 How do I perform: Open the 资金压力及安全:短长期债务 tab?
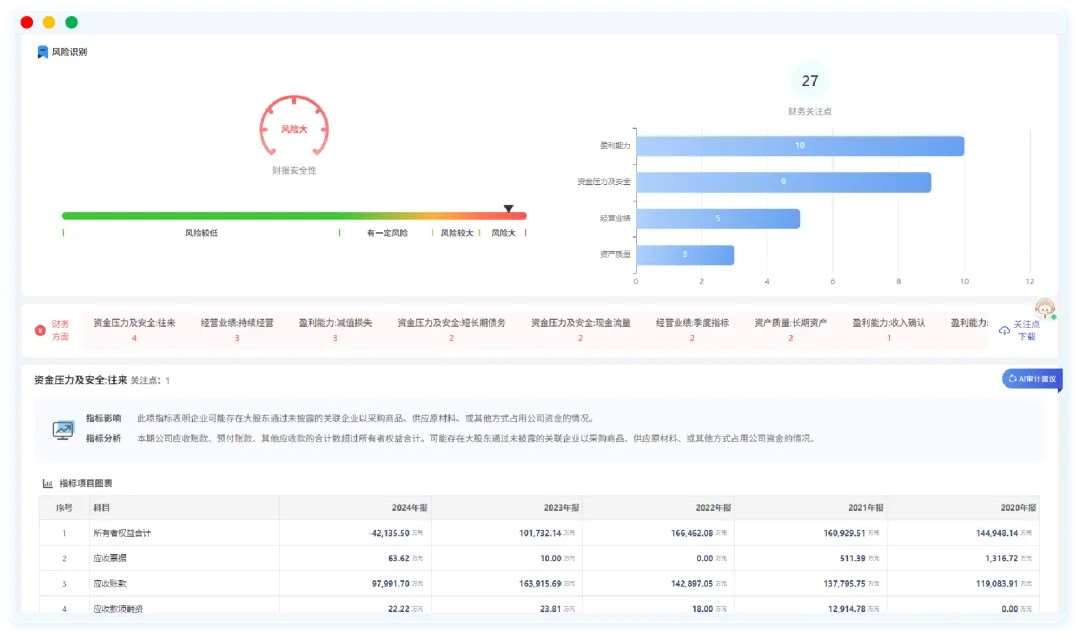click(451, 330)
